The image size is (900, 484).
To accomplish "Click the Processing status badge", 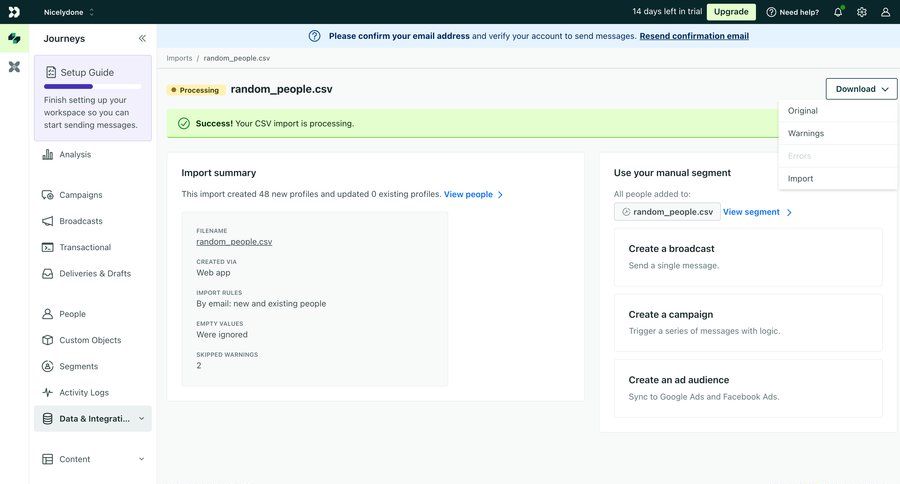I will 195,90.
